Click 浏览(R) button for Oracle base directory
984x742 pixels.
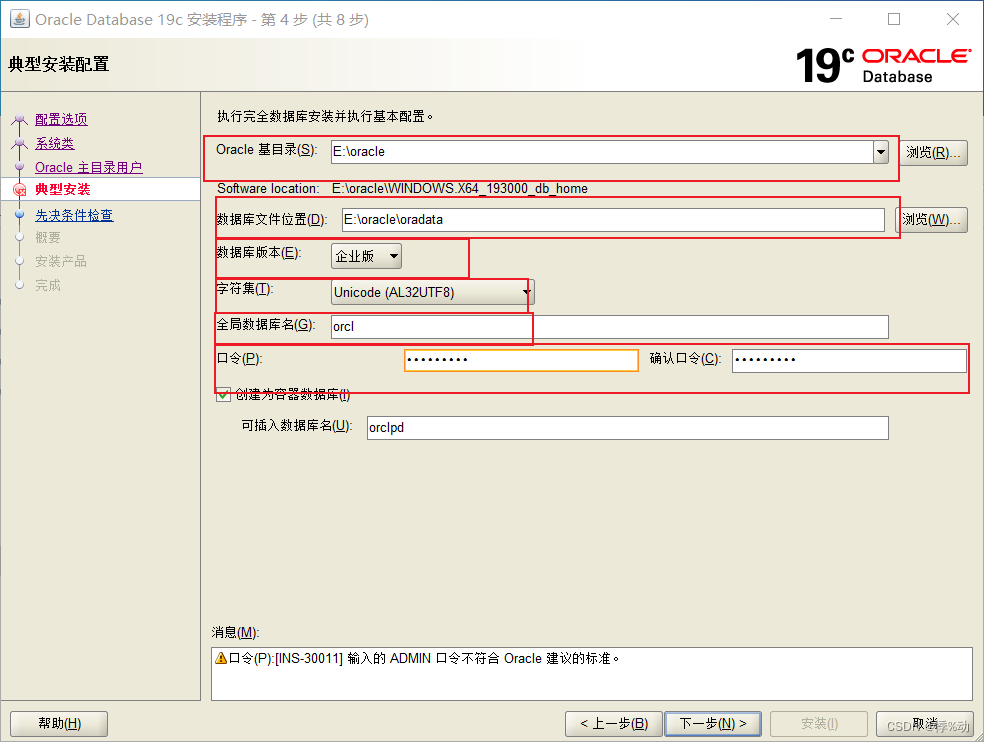coord(934,153)
